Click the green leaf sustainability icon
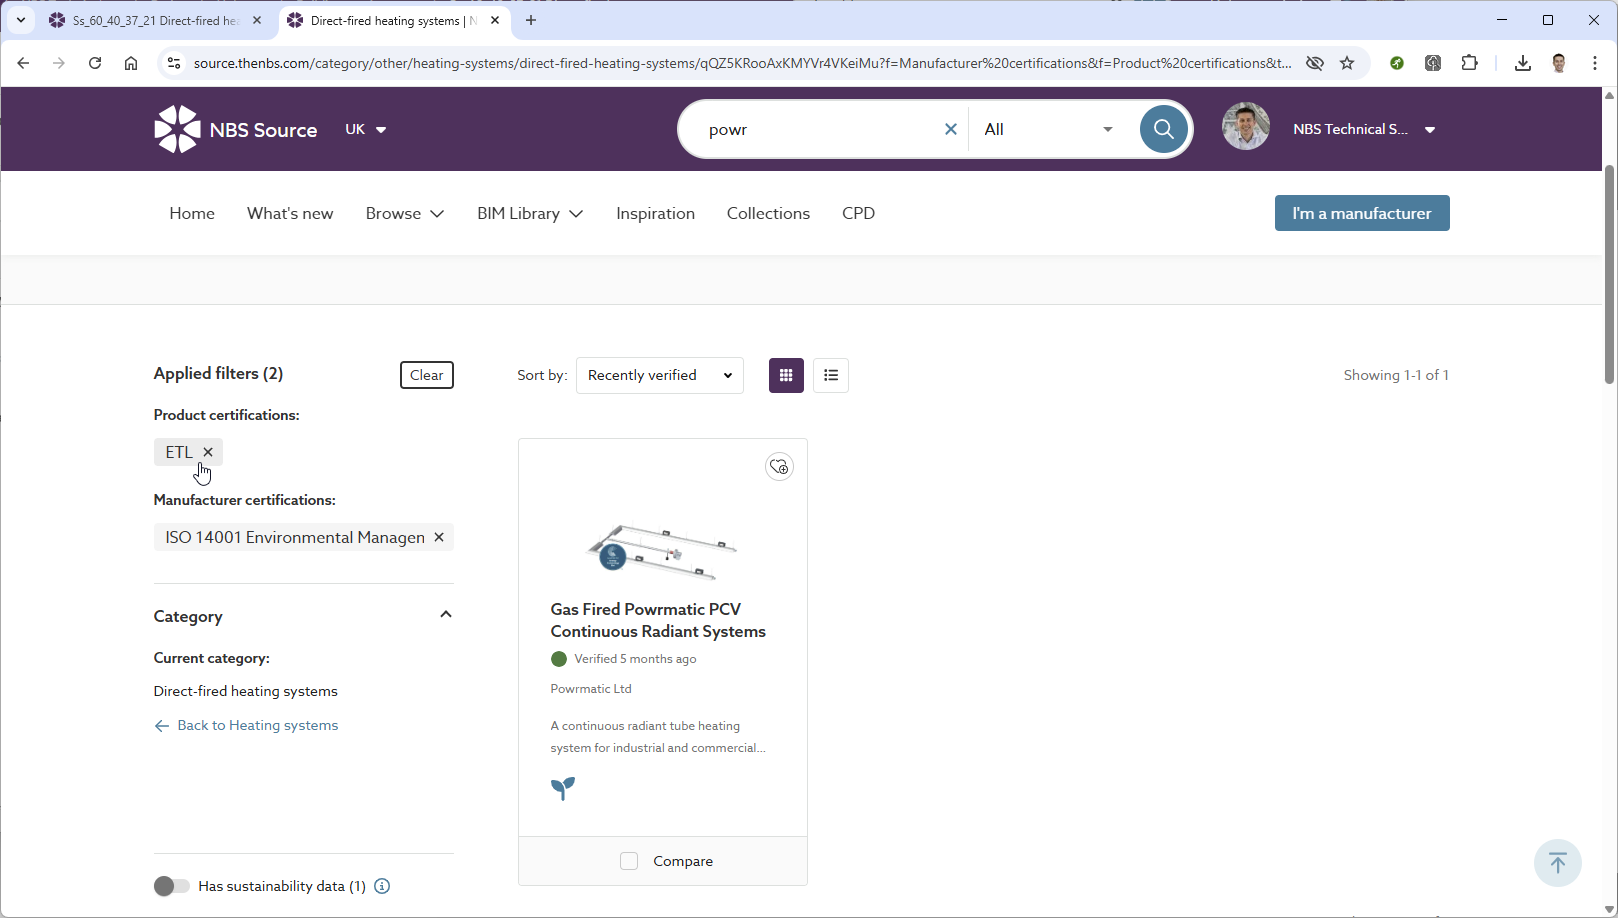Viewport: 1618px width, 918px height. 563,788
